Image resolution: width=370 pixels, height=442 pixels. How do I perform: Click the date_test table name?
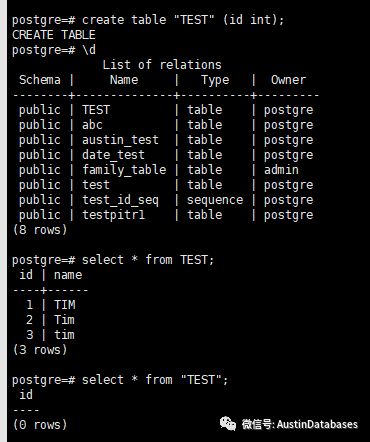point(113,155)
